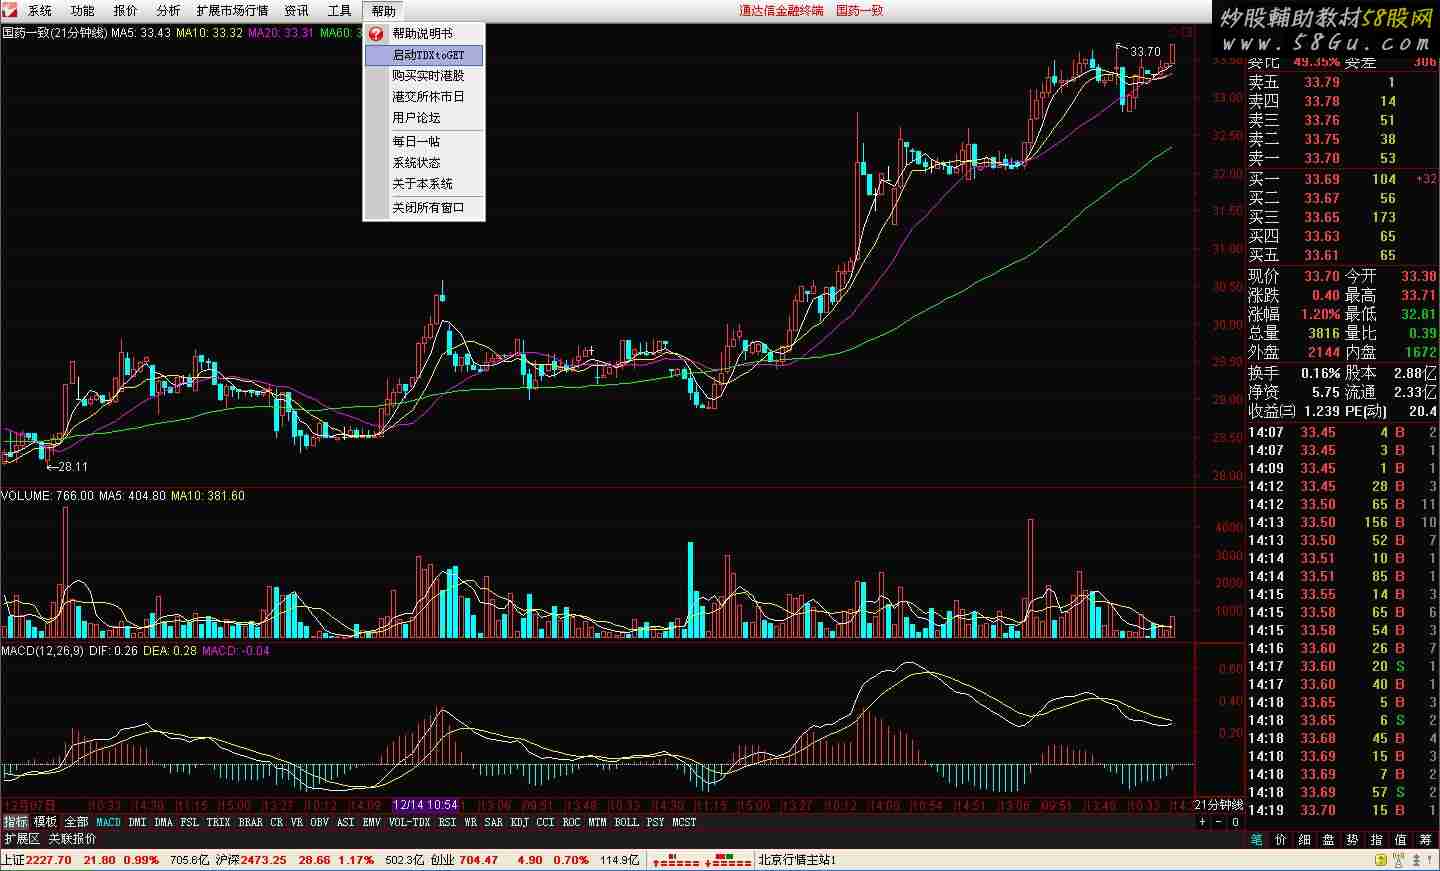
Task: Switch to the 扩展区 tab
Action: tap(22, 839)
